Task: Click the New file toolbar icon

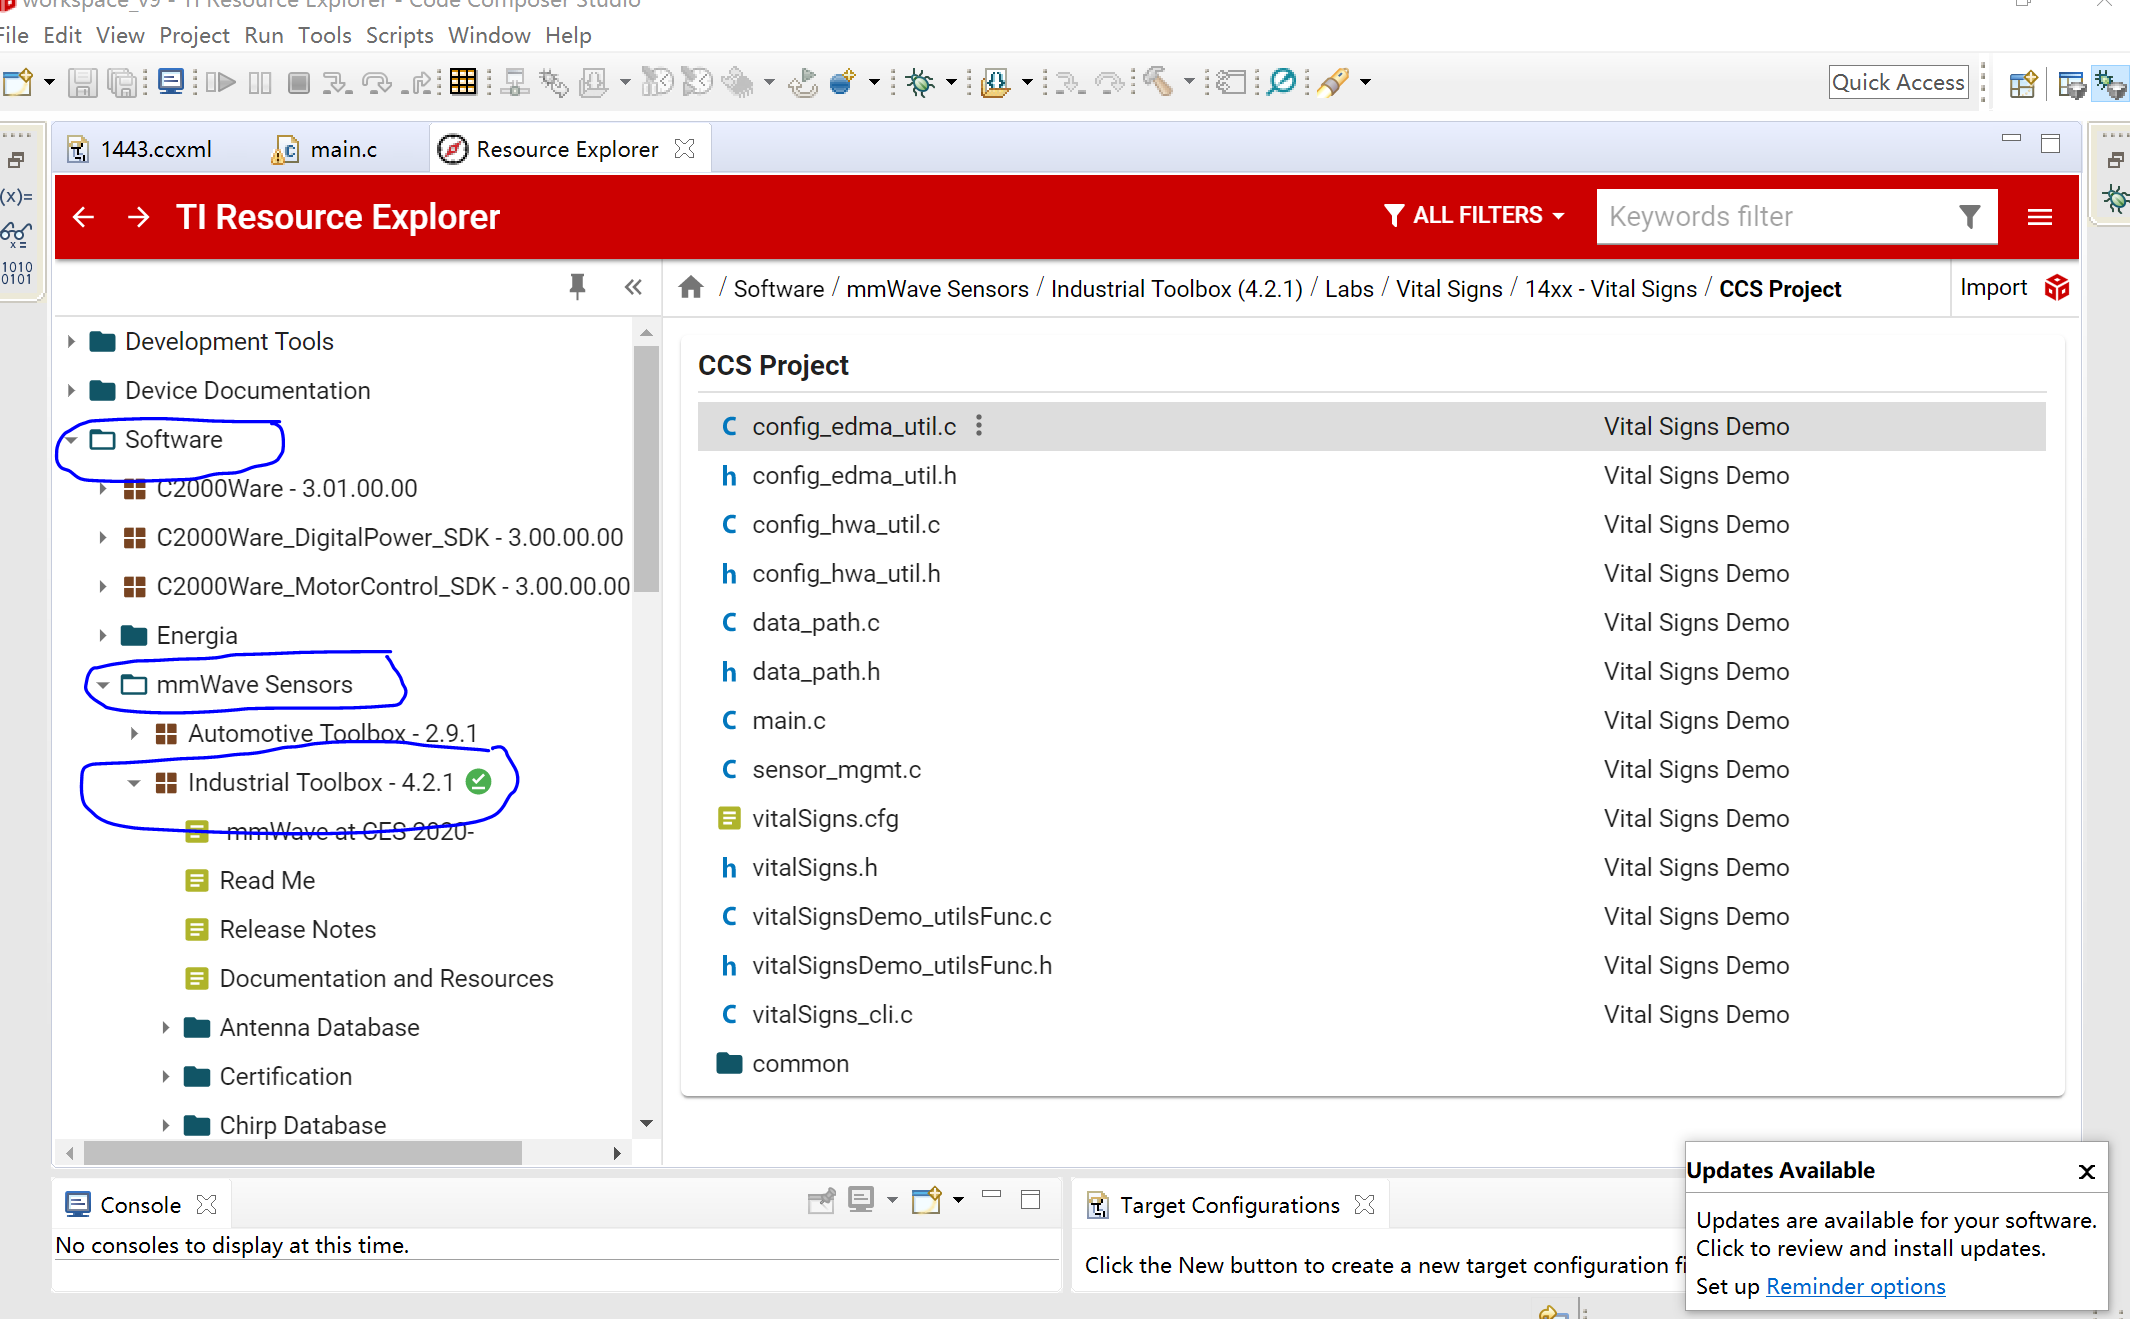Action: click(x=17, y=82)
